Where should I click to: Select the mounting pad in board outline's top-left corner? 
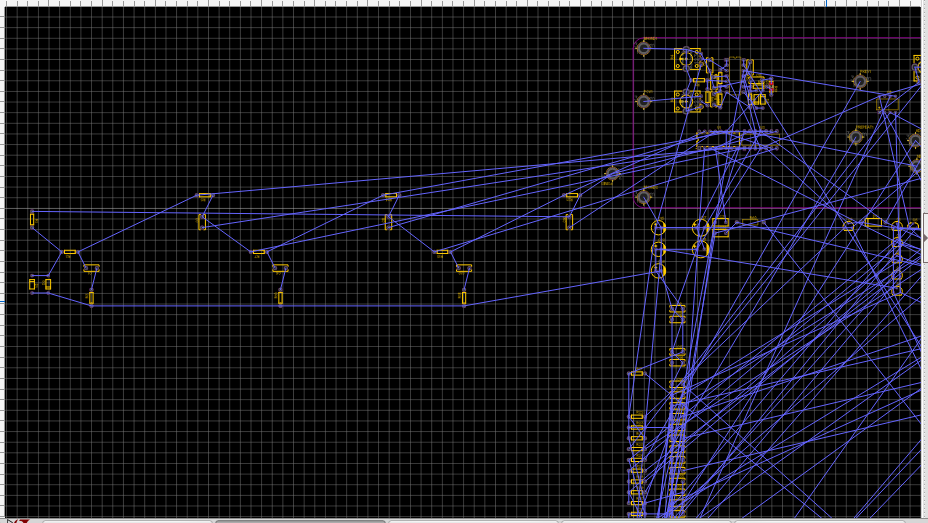(x=643, y=49)
